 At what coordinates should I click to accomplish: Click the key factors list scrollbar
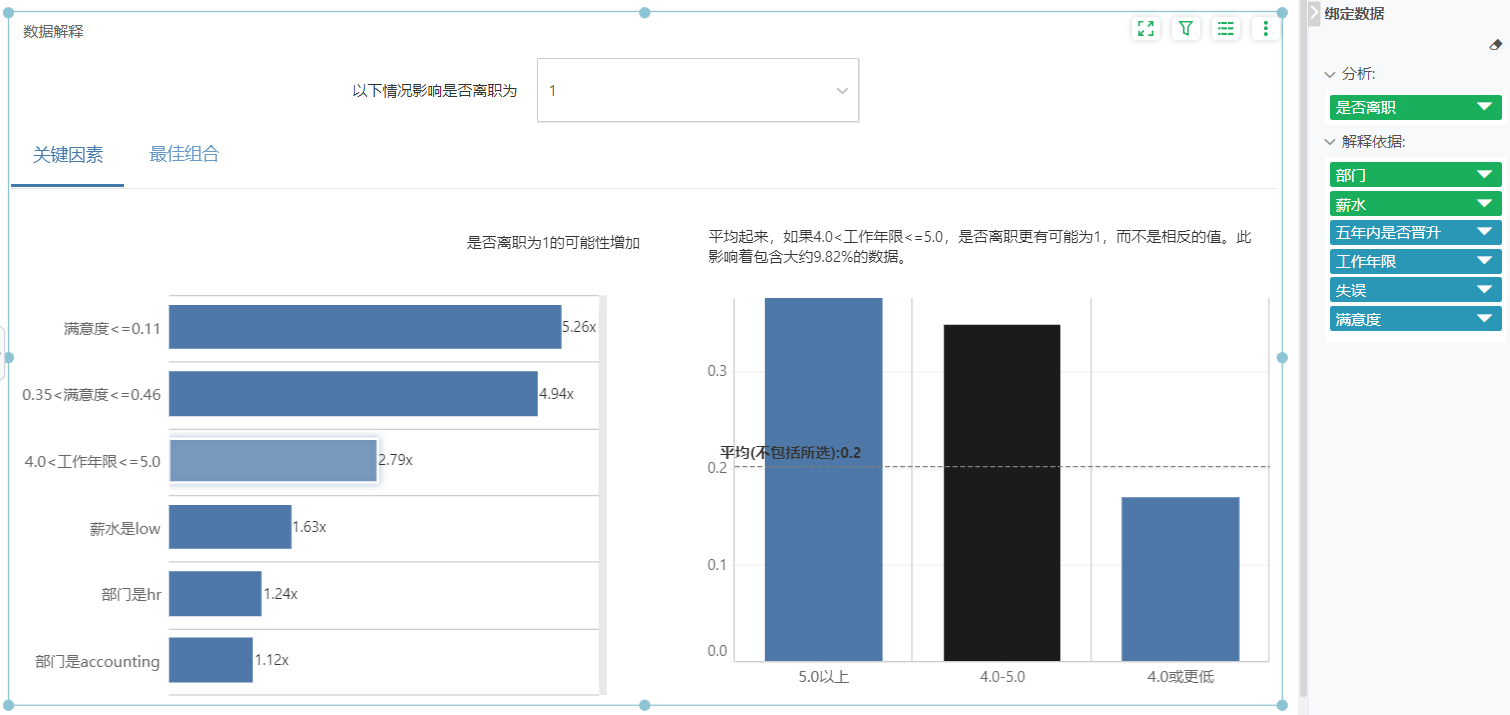pos(603,494)
